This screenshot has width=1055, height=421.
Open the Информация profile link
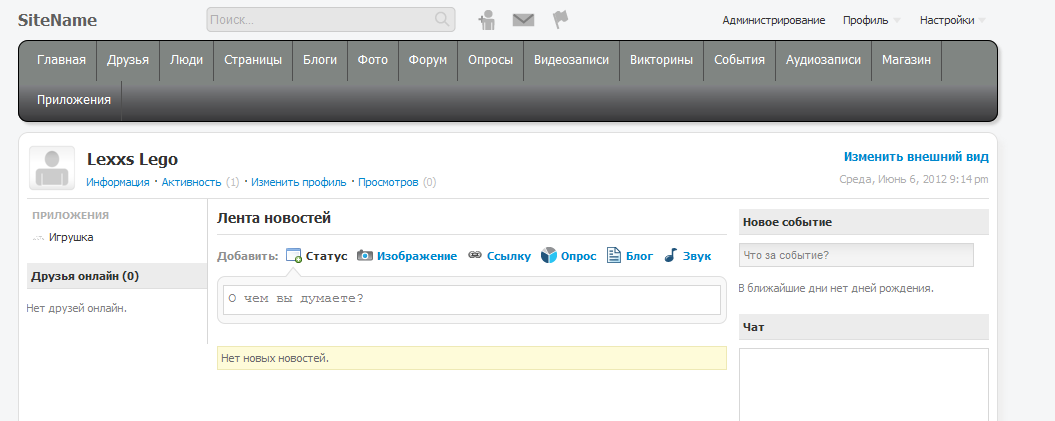[x=118, y=182]
